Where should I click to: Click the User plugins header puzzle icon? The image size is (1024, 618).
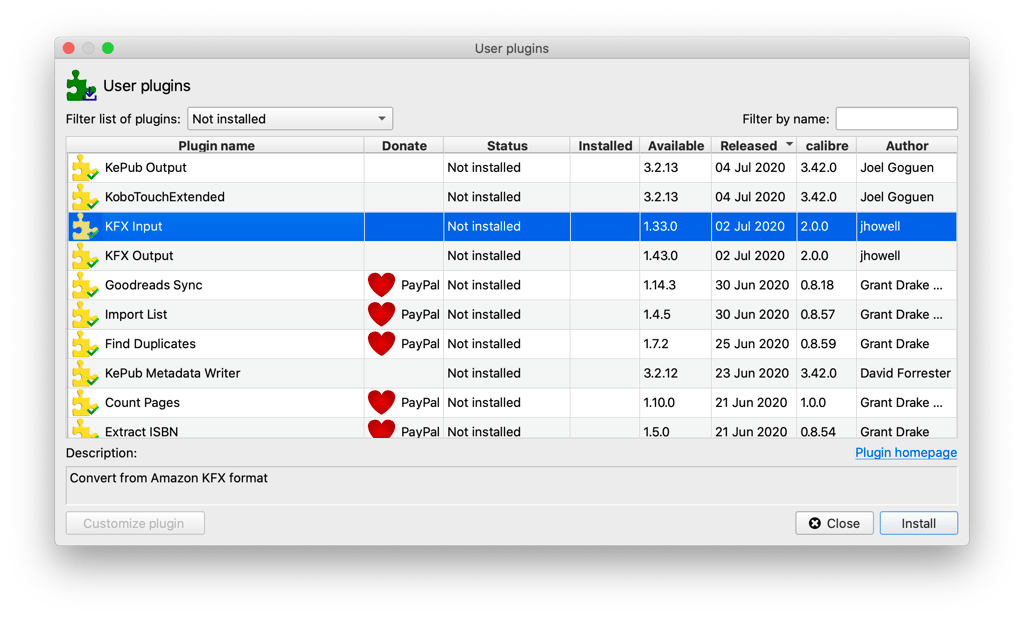(x=81, y=86)
